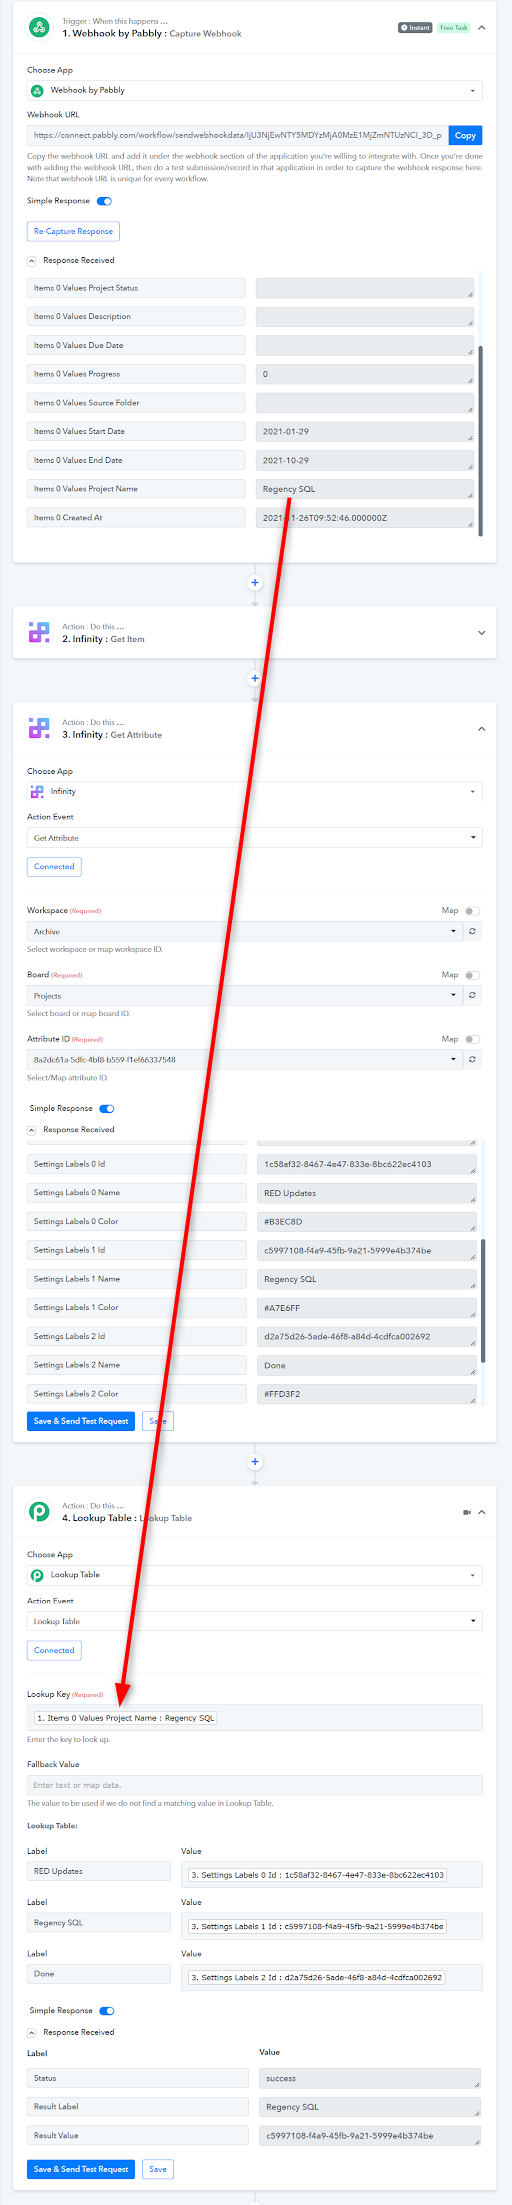Open the Archive workspace dropdown

(x=244, y=931)
